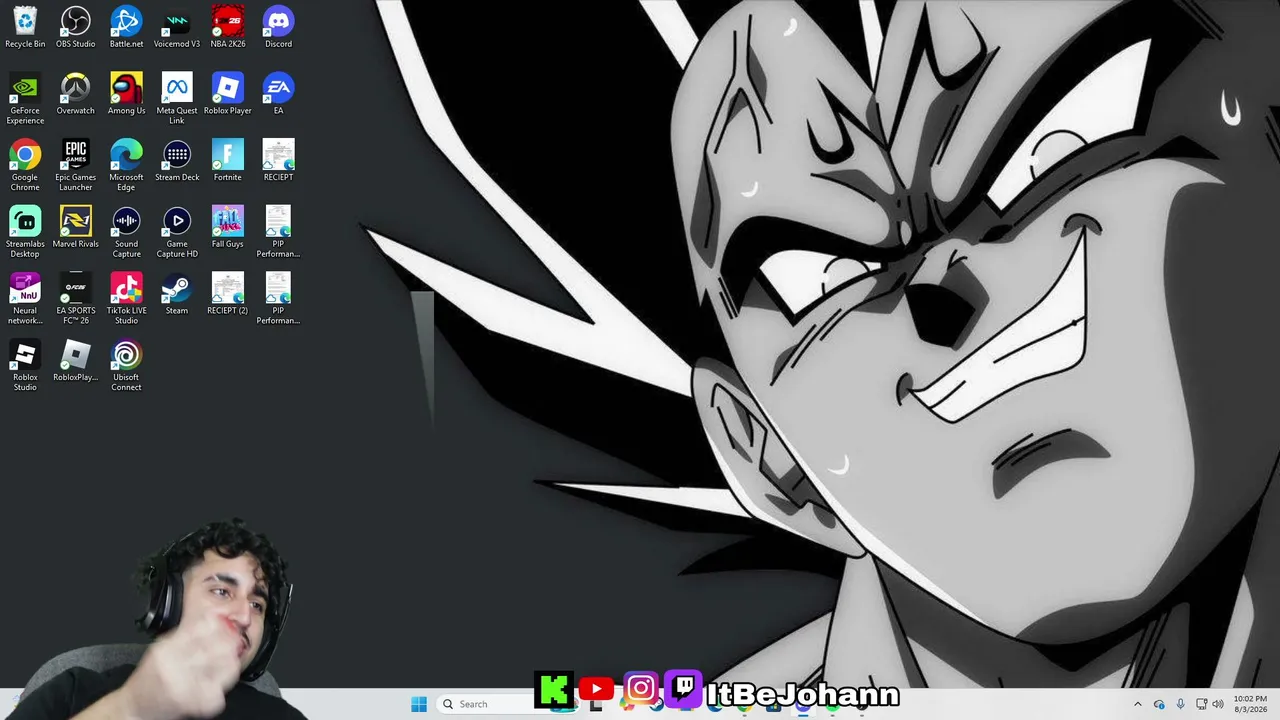Select the Among Us shortcut
1280x720 pixels.
[x=126, y=94]
